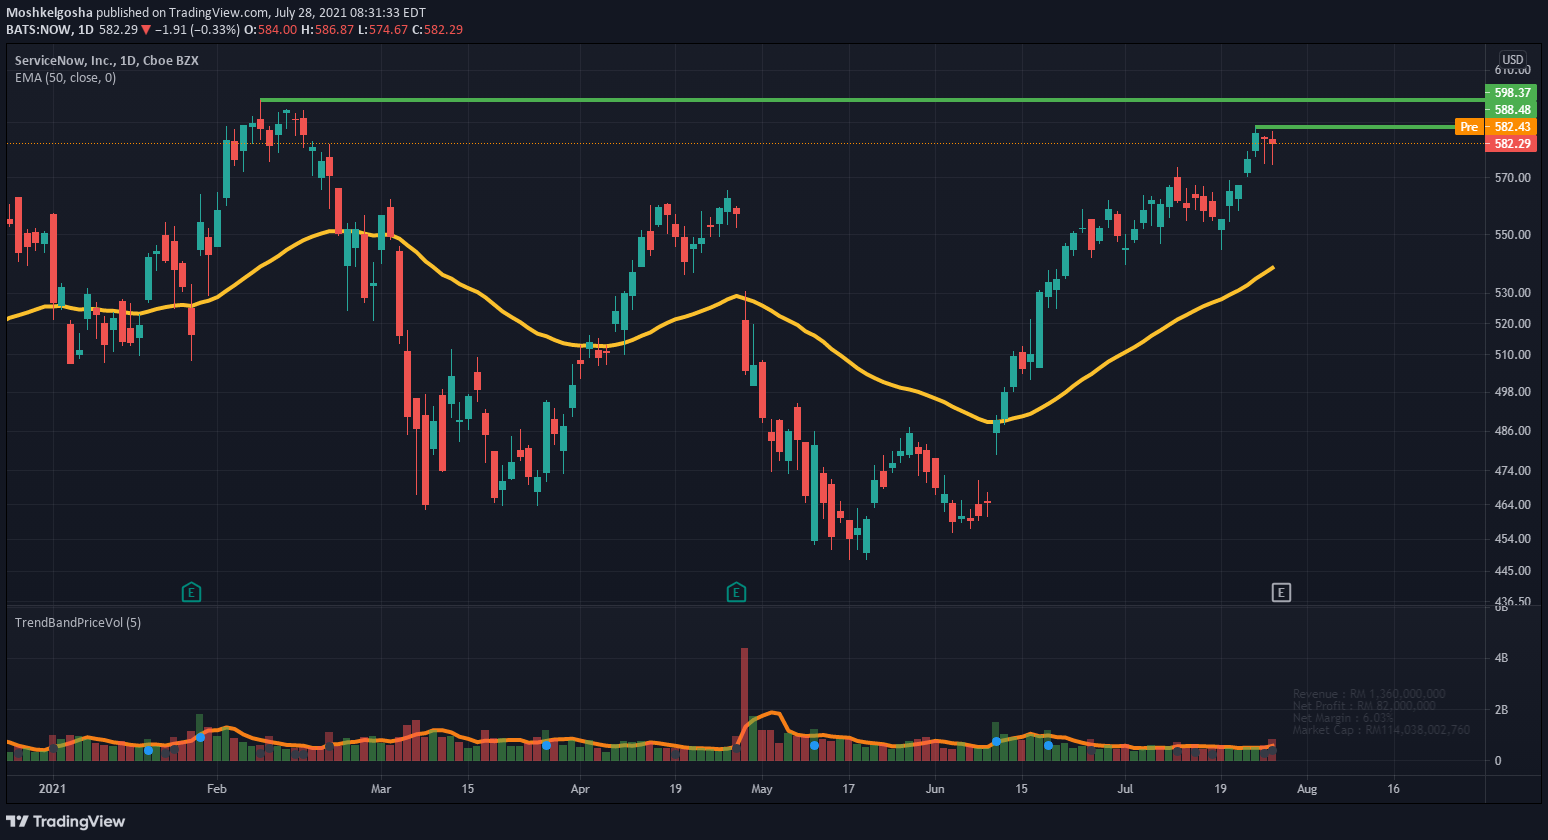Viewport: 1548px width, 840px height.
Task: Click the upper green horizontal resistance line
Action: tap(870, 100)
